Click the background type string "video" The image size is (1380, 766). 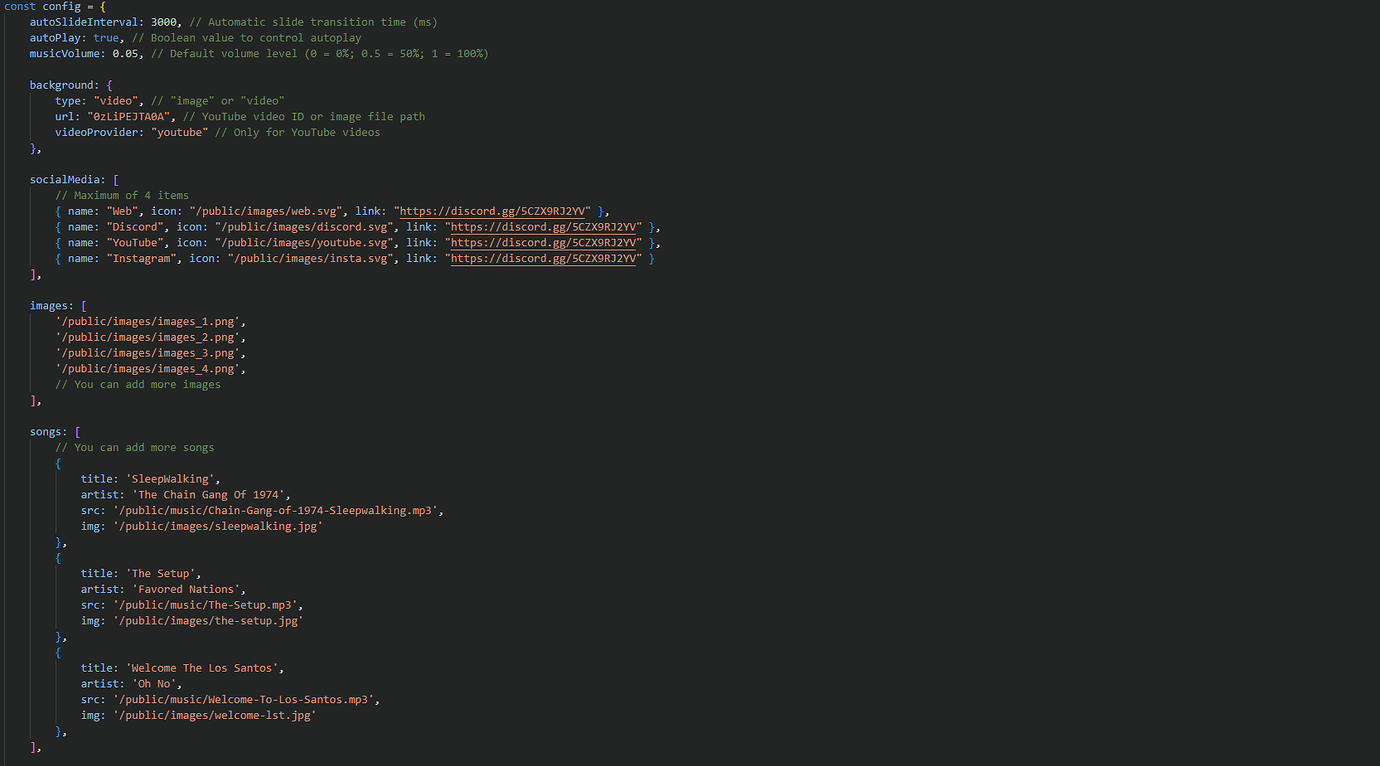pos(116,100)
